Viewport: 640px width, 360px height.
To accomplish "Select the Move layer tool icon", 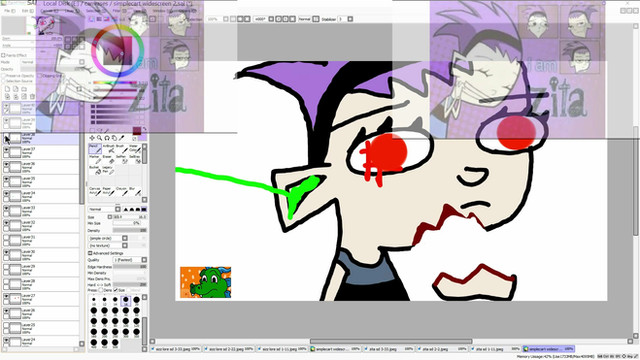I will [92, 138].
